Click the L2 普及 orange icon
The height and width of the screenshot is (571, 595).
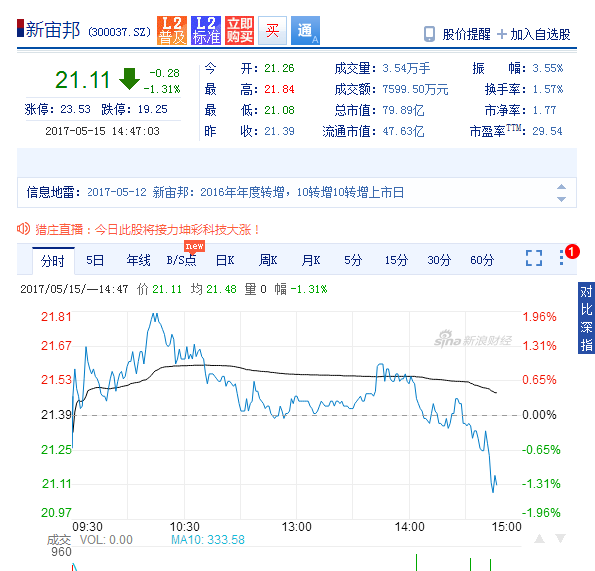172,30
